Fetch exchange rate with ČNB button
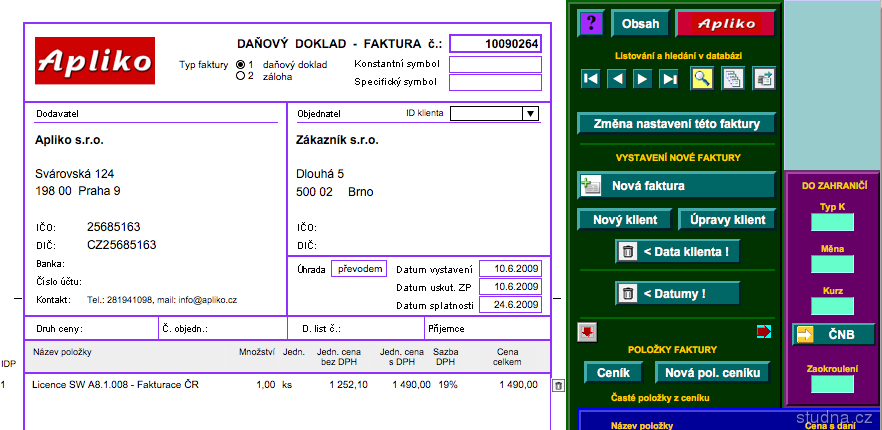 pyautogui.click(x=834, y=334)
